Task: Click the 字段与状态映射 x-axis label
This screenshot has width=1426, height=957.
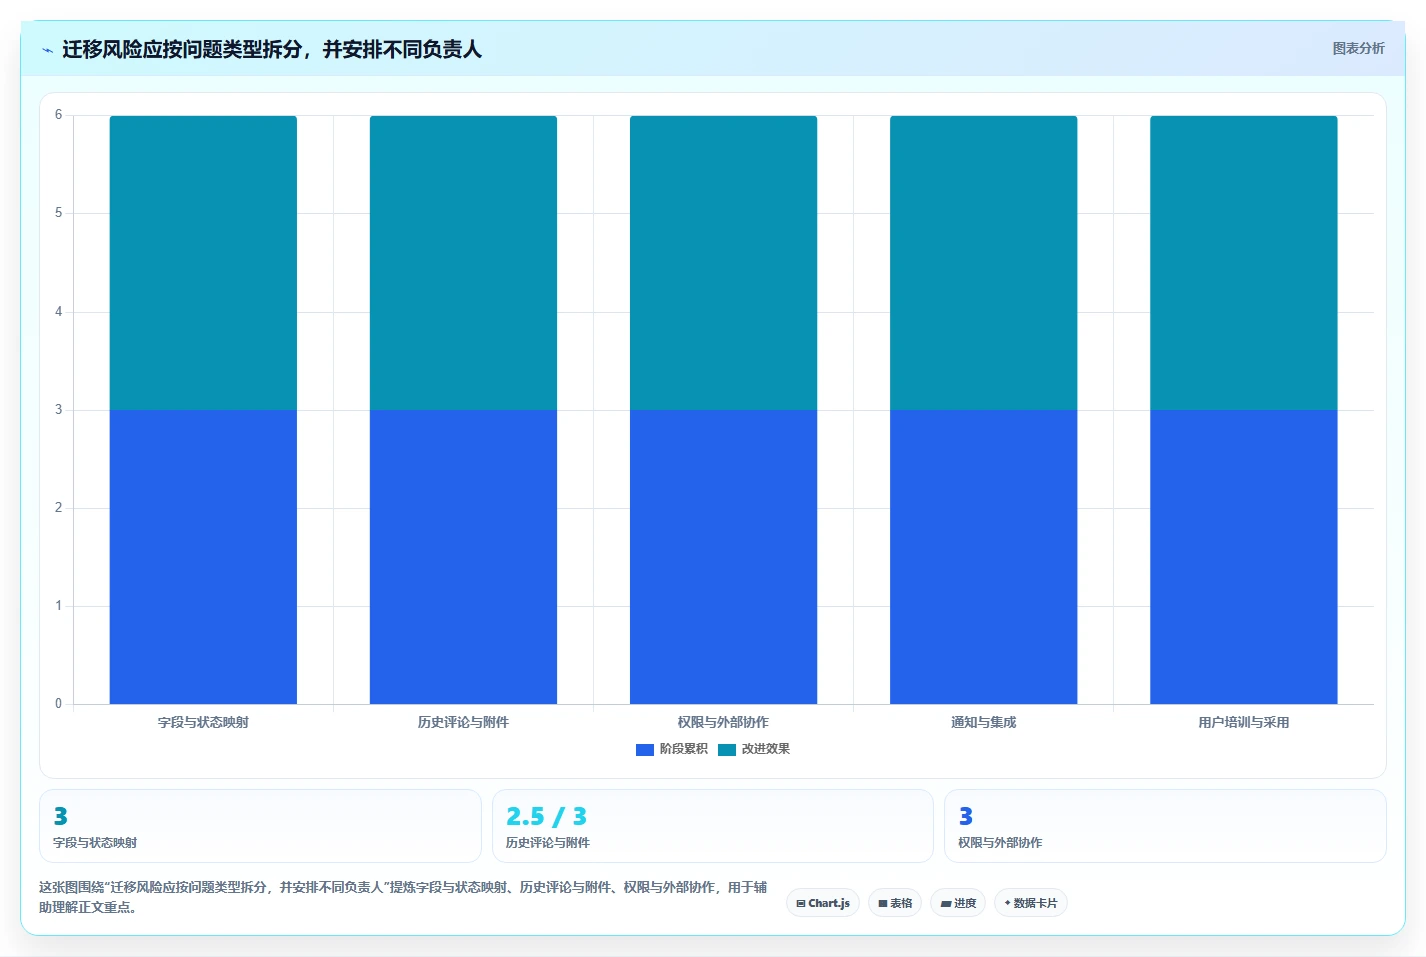Action: point(203,722)
